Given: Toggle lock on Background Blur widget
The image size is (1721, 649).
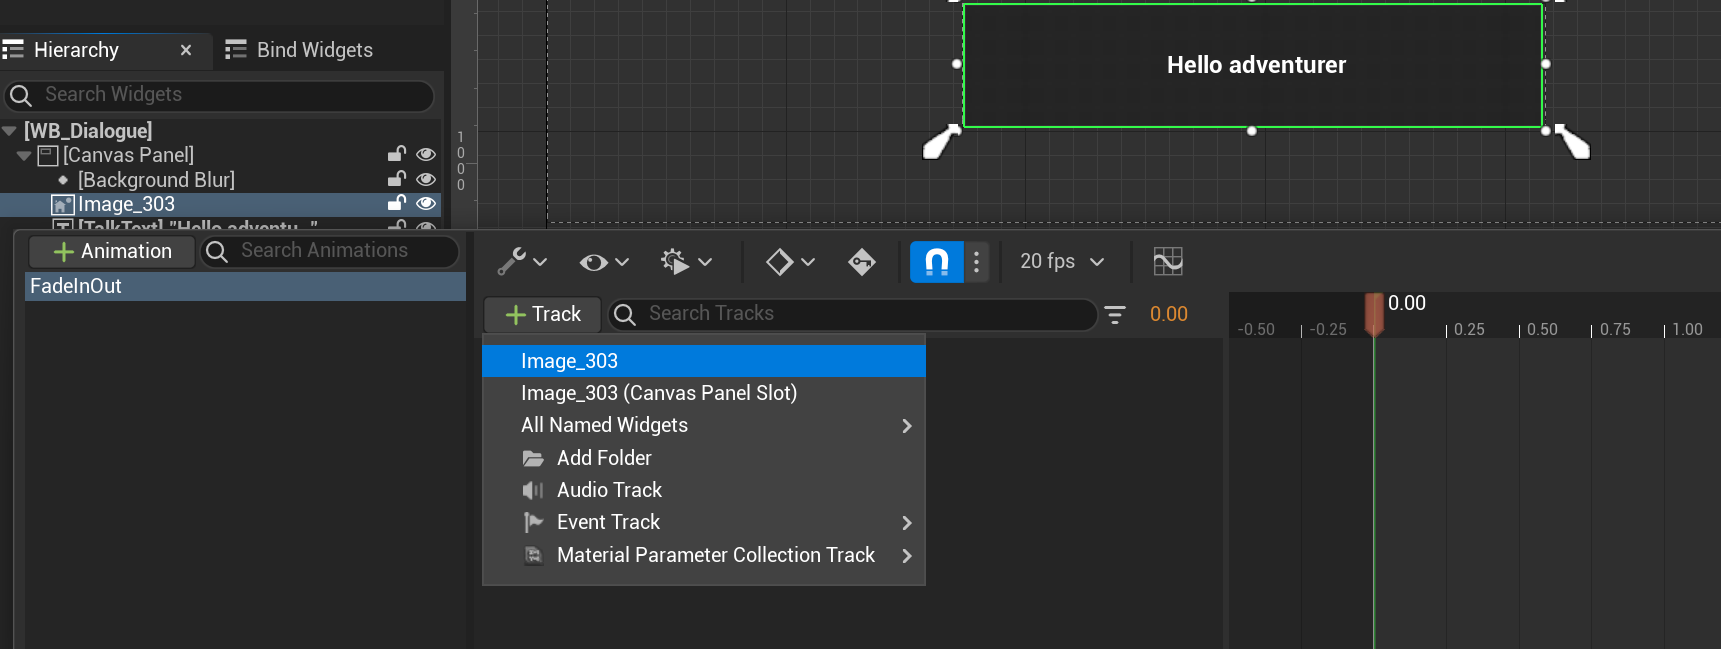Looking at the screenshot, I should click(397, 179).
